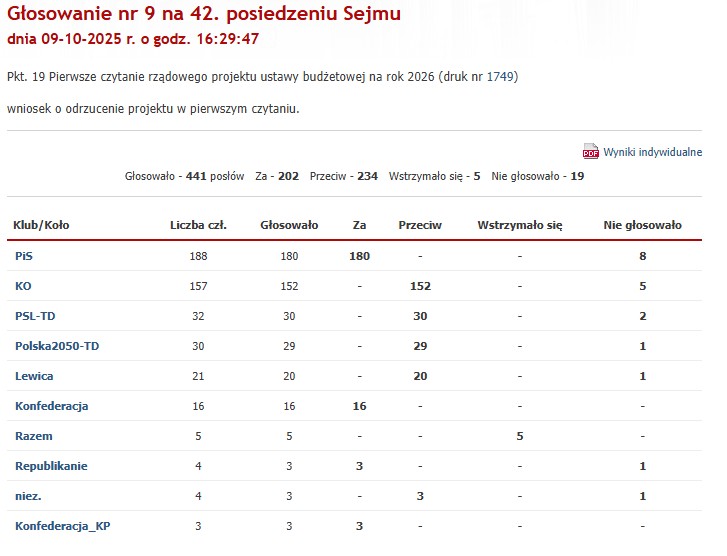Click KO 'Przeciw' vote count 152

click(x=420, y=286)
